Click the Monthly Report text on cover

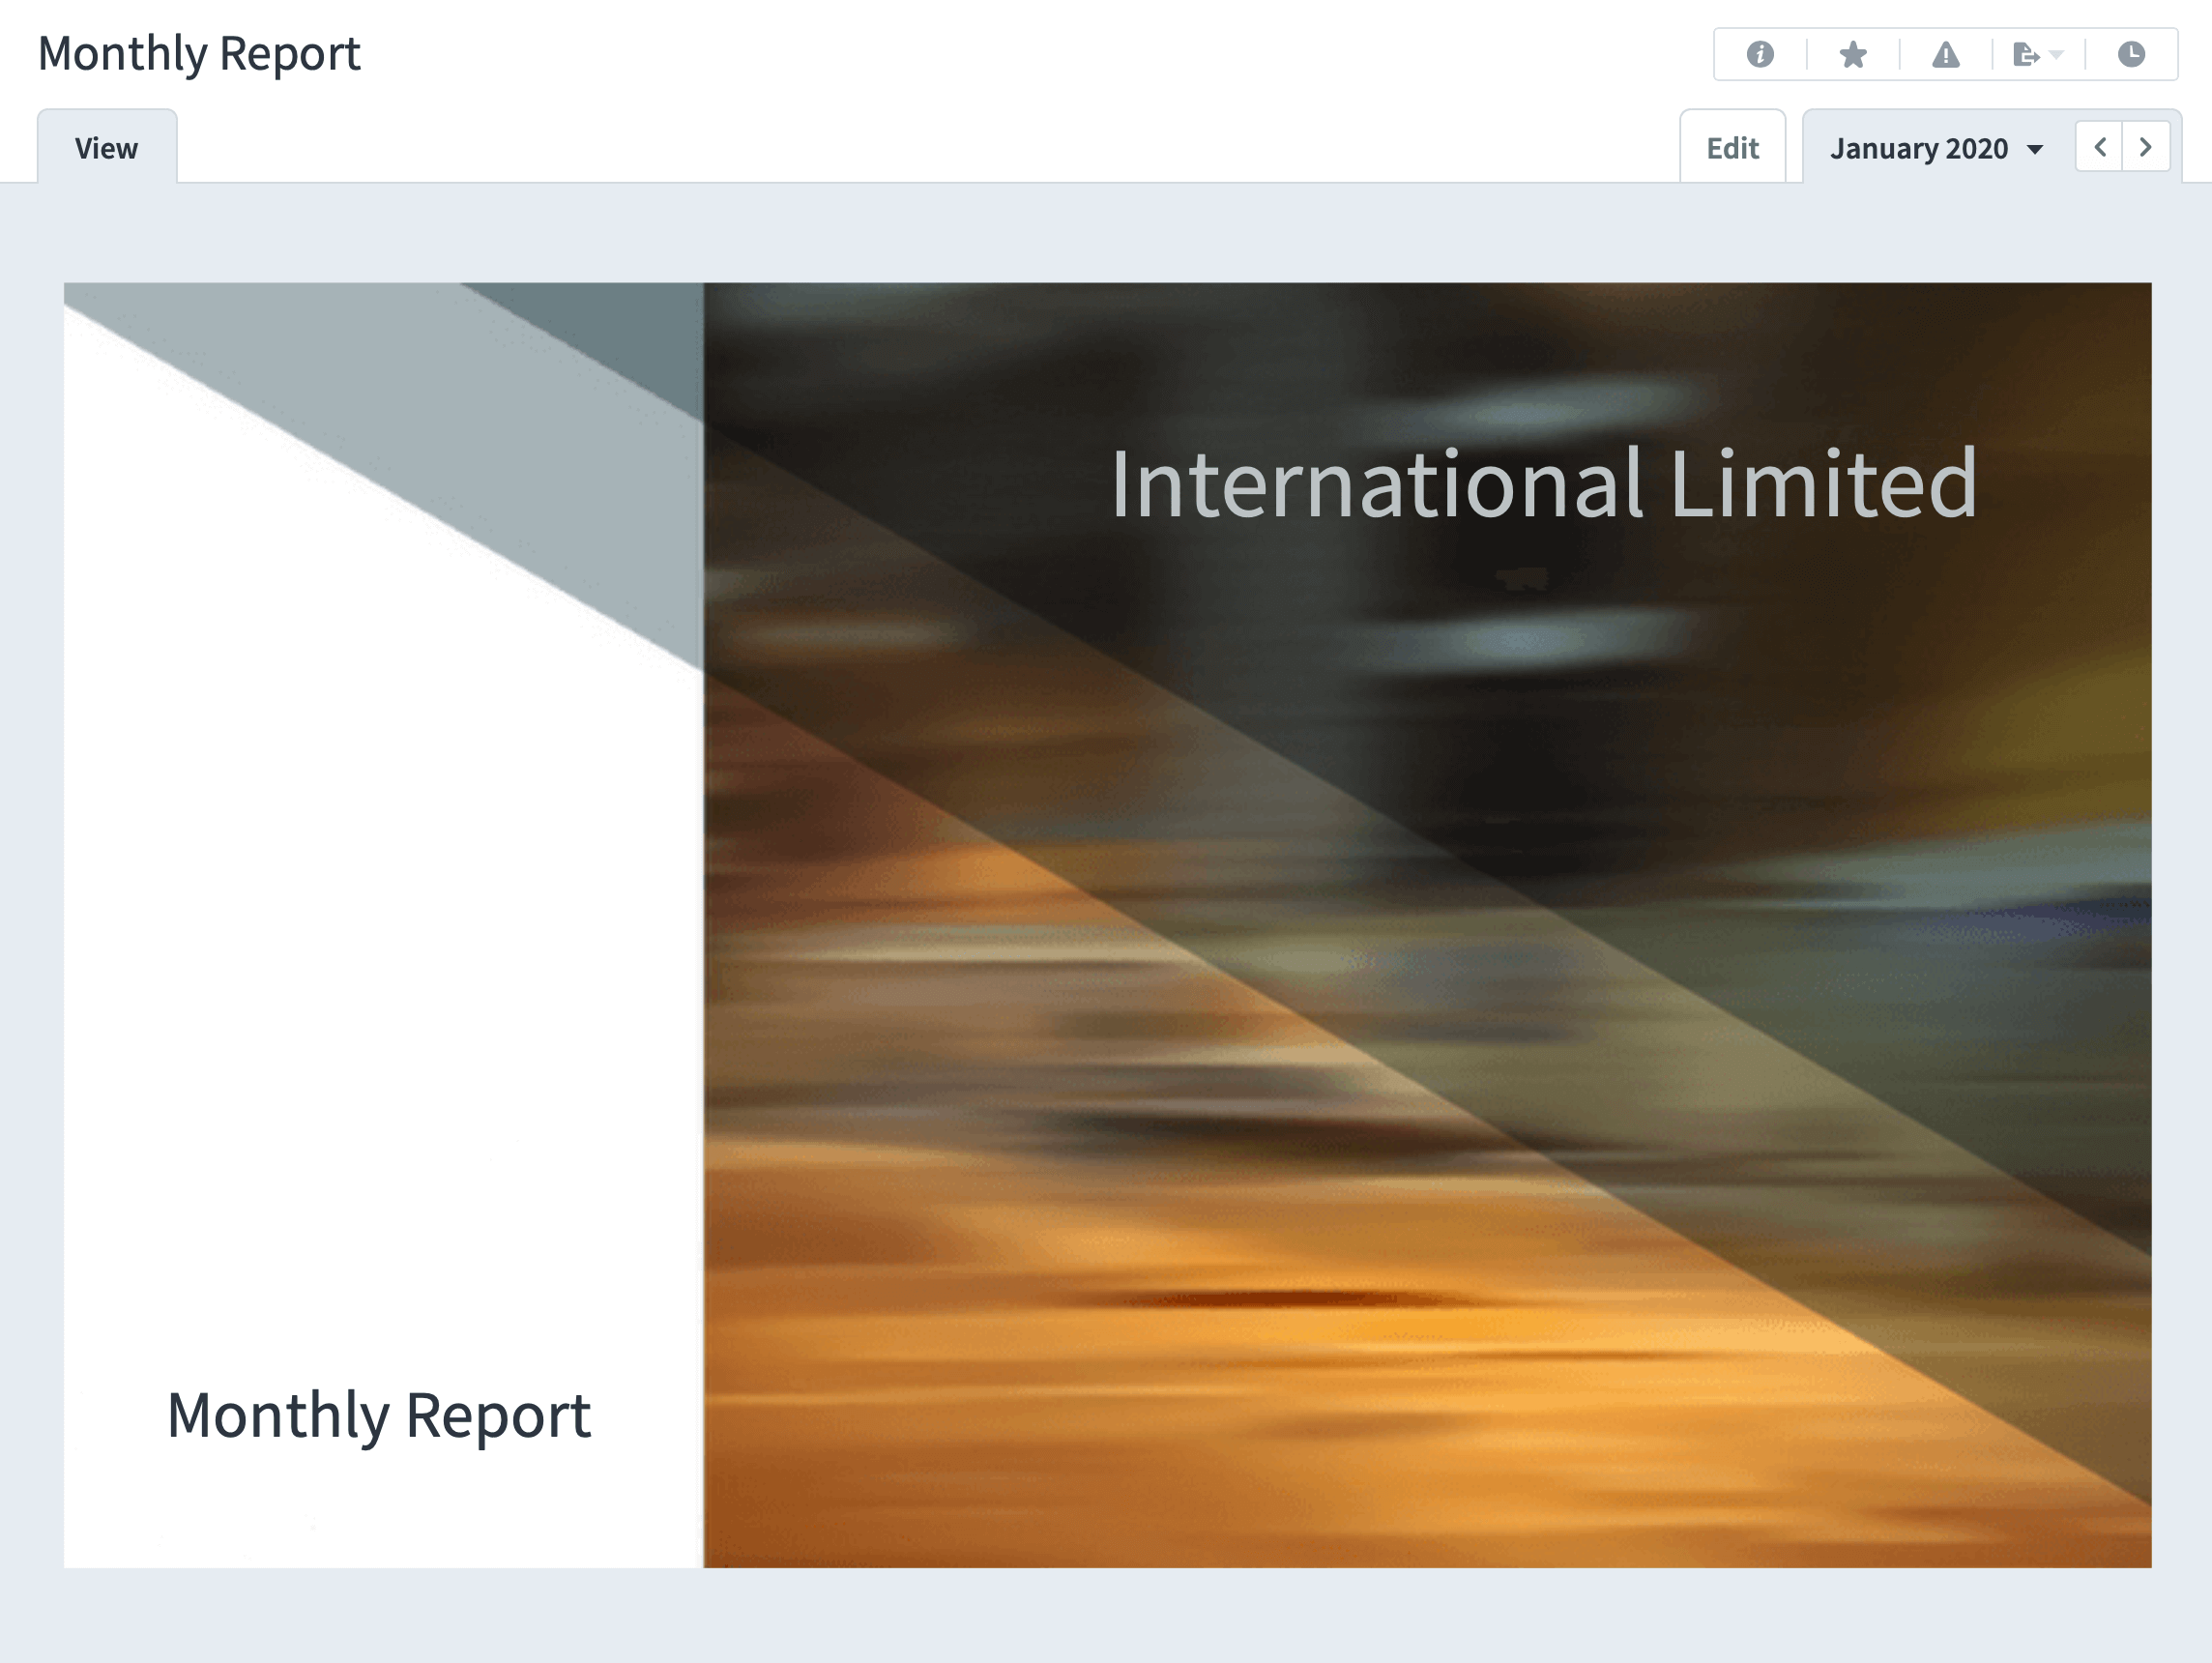pos(379,1417)
